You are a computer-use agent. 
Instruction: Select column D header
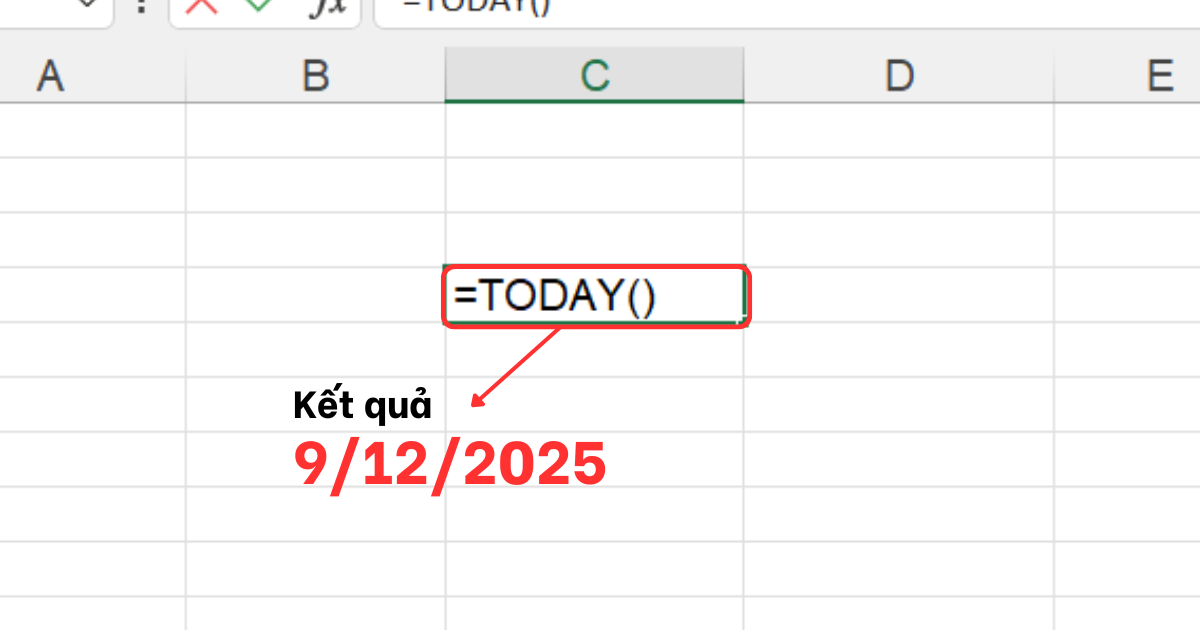tap(898, 76)
